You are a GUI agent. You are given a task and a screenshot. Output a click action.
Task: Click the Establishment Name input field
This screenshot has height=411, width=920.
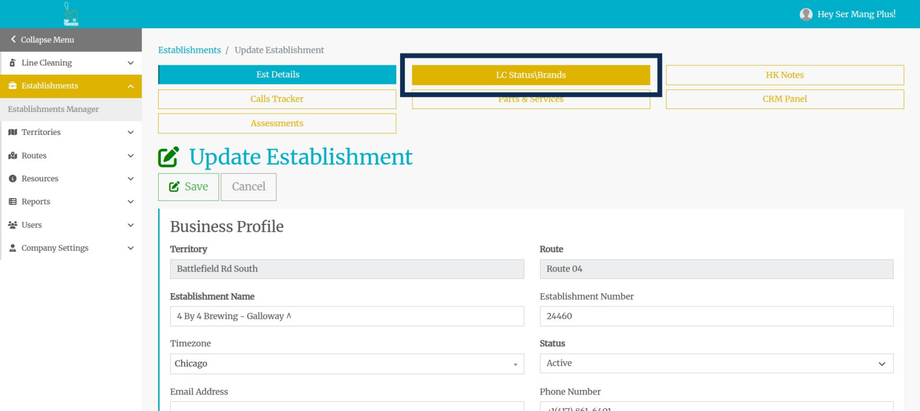(x=347, y=316)
